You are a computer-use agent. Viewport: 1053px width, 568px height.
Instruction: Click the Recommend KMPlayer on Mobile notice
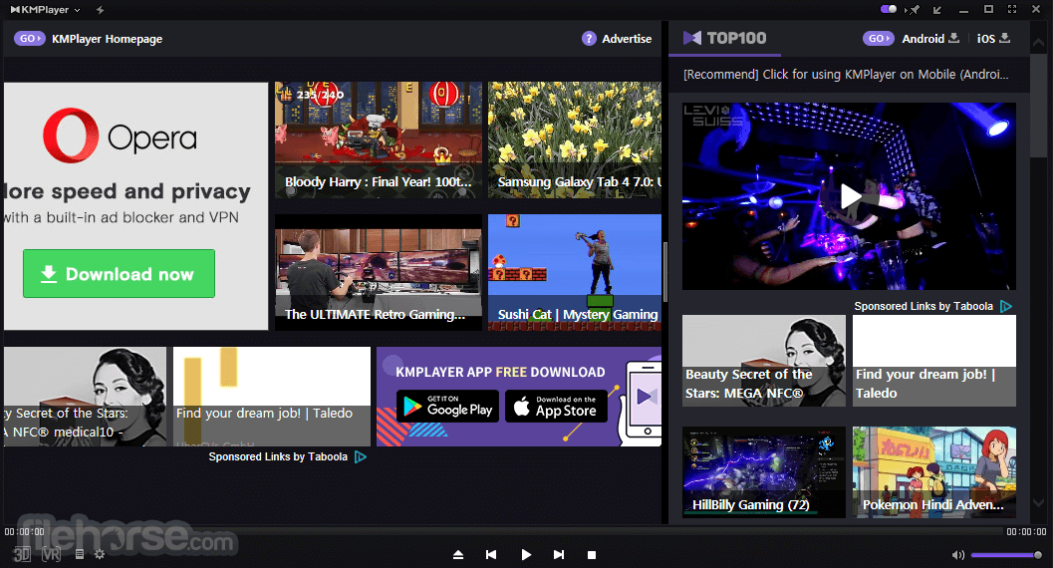[x=845, y=75]
